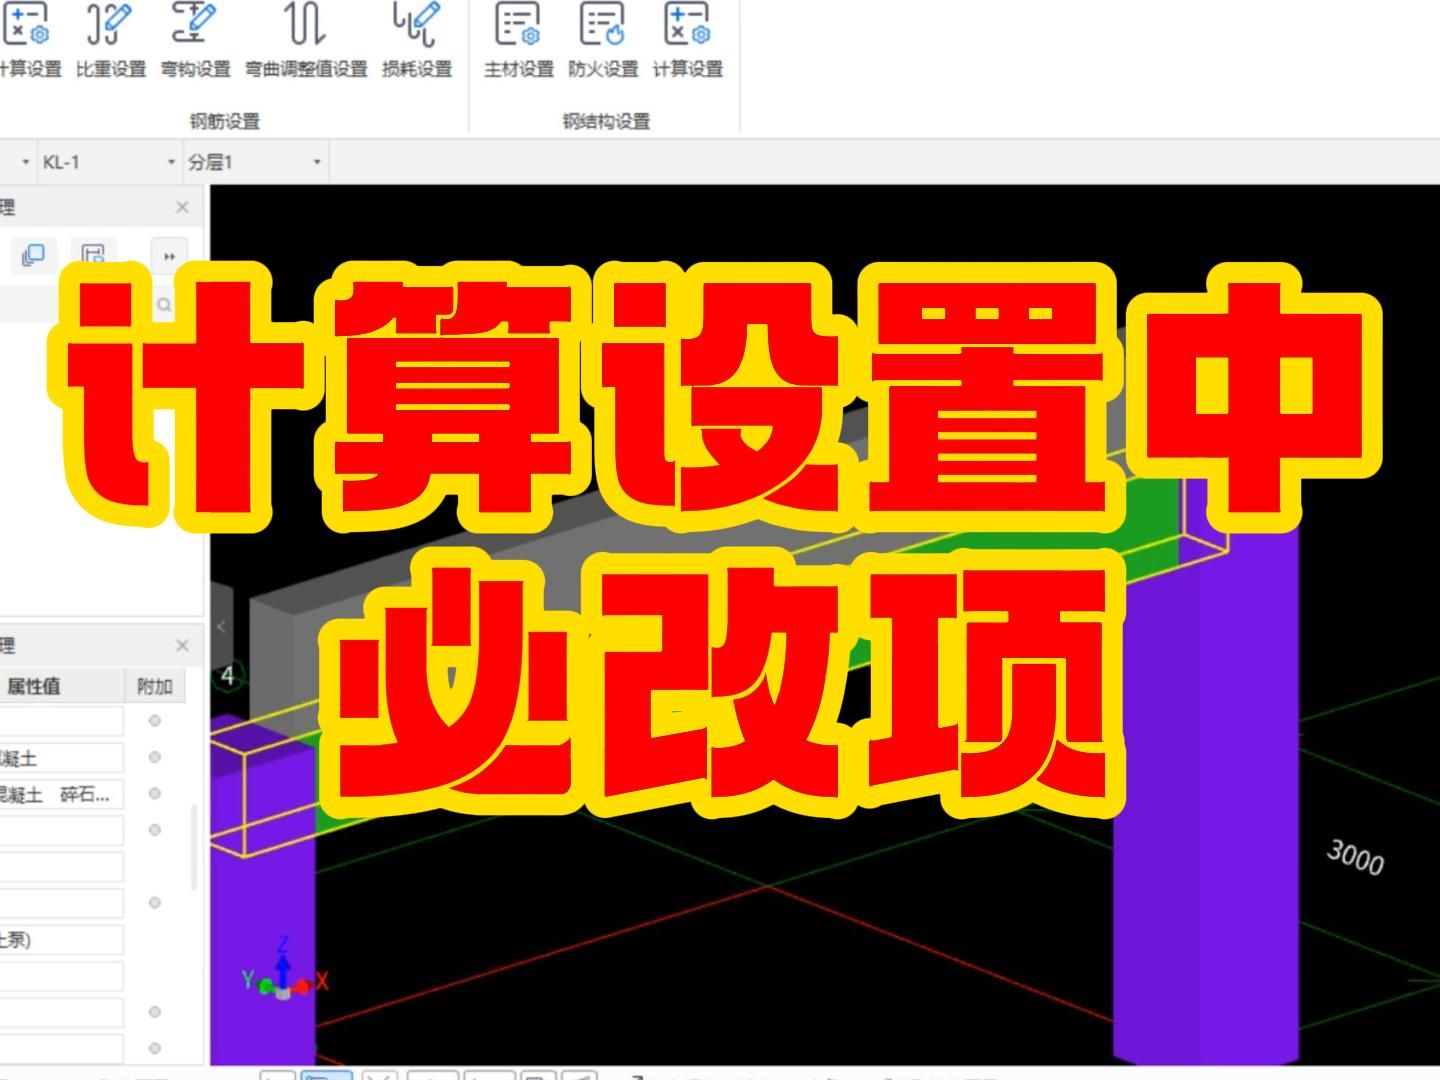Click the properties panel vertical scrollbar

point(194,847)
